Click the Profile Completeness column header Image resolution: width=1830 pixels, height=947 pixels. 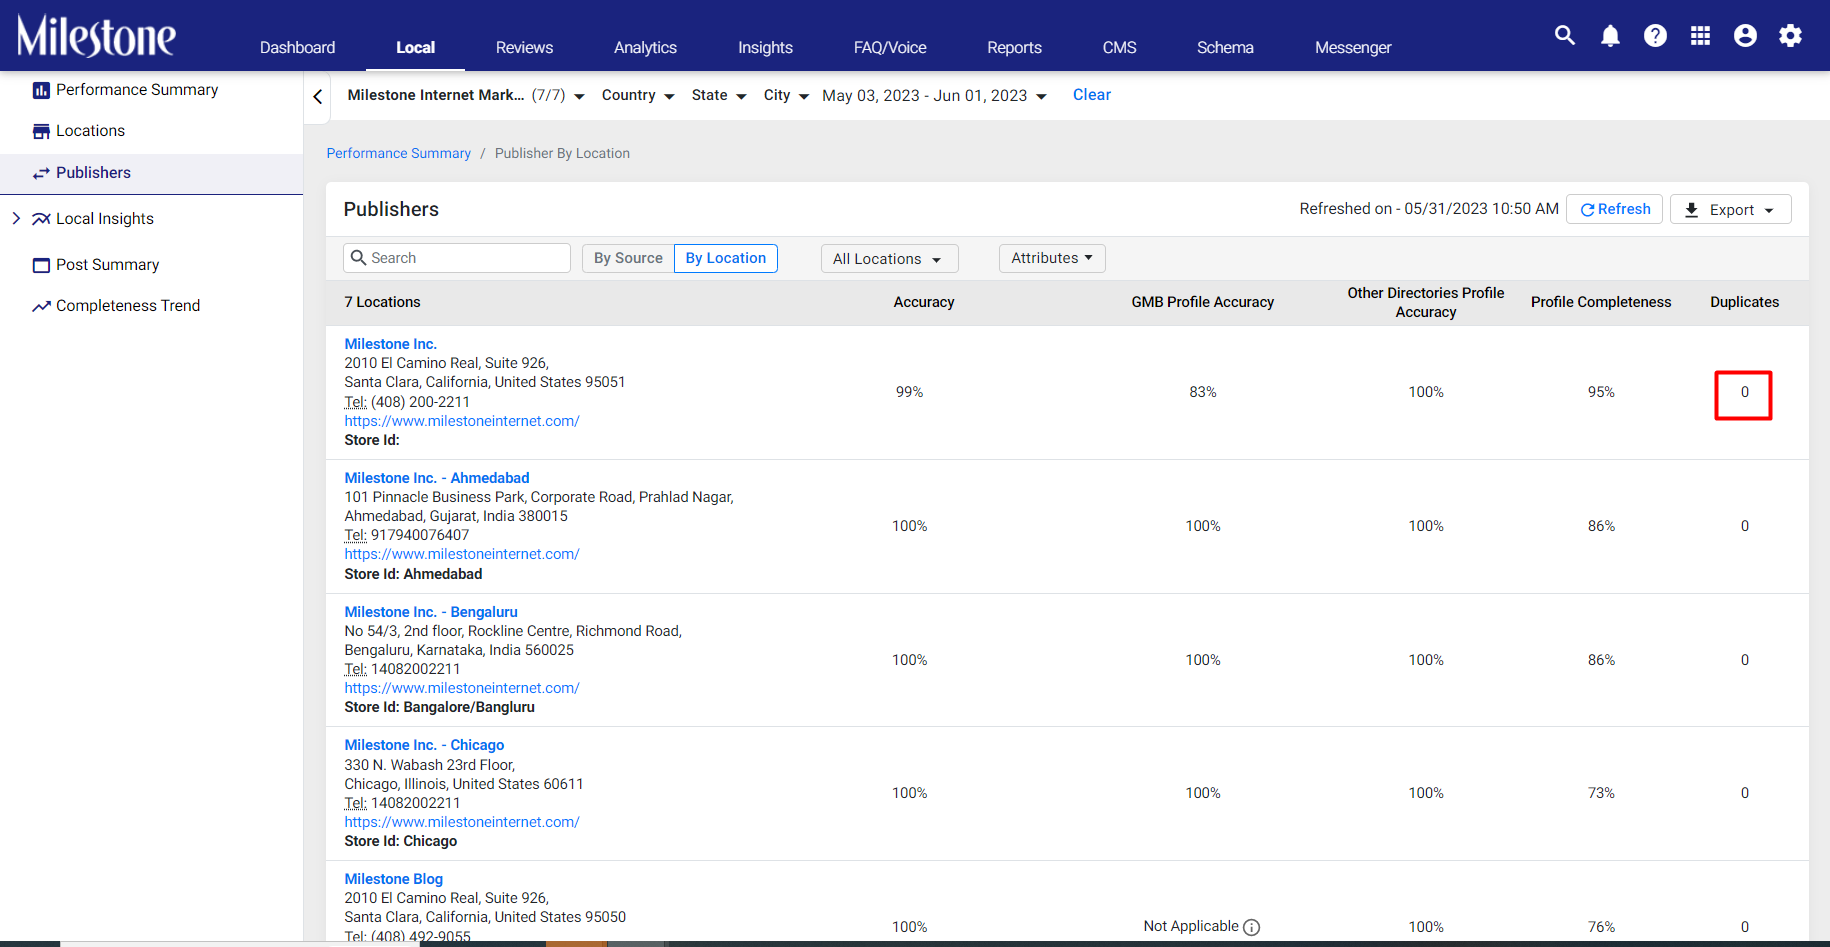tap(1601, 302)
